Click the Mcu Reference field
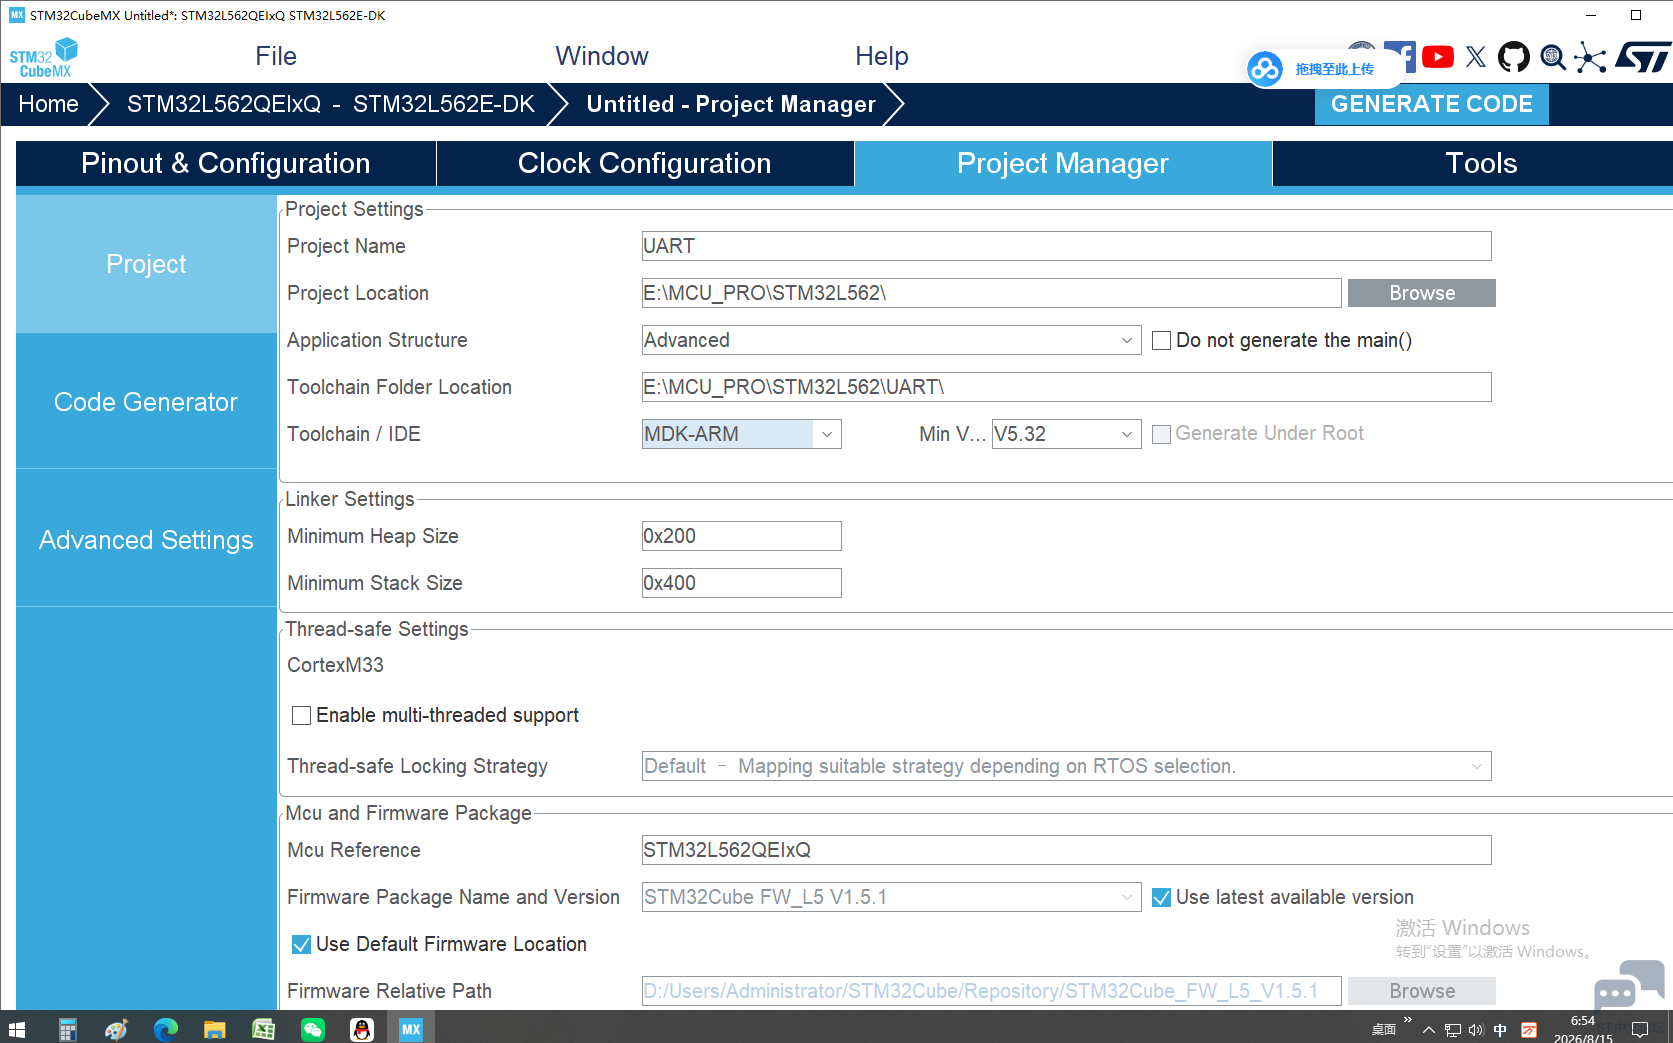The height and width of the screenshot is (1043, 1673). [1066, 850]
